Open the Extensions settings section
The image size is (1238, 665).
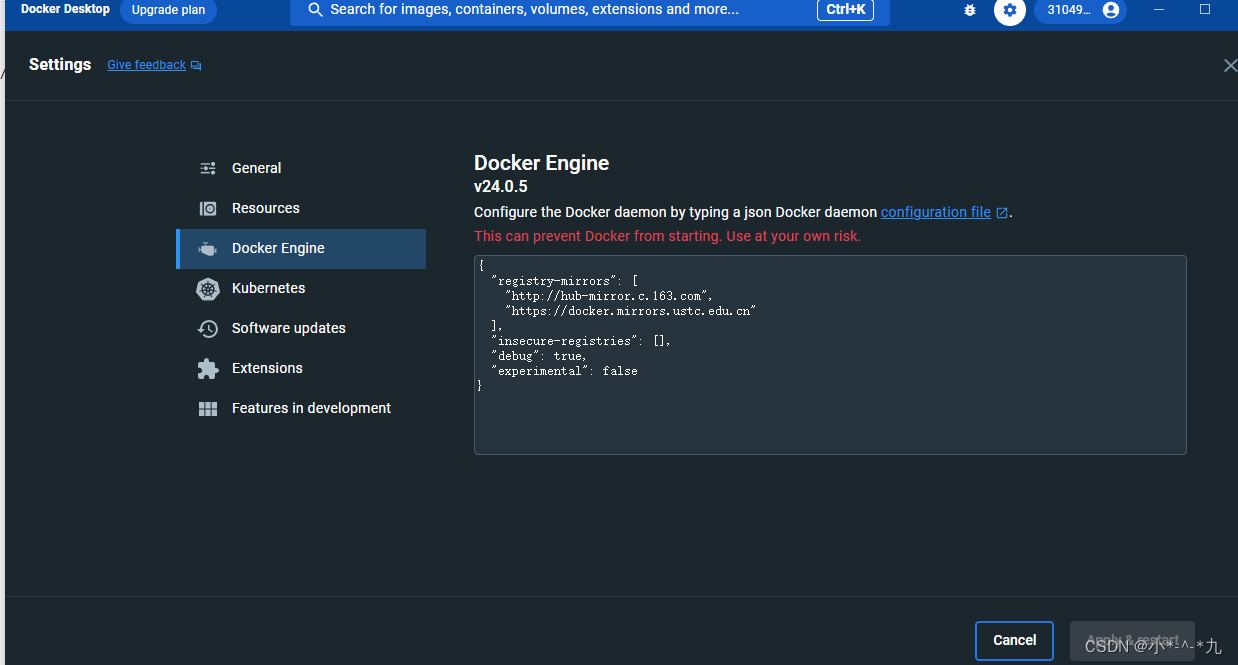tap(301, 368)
